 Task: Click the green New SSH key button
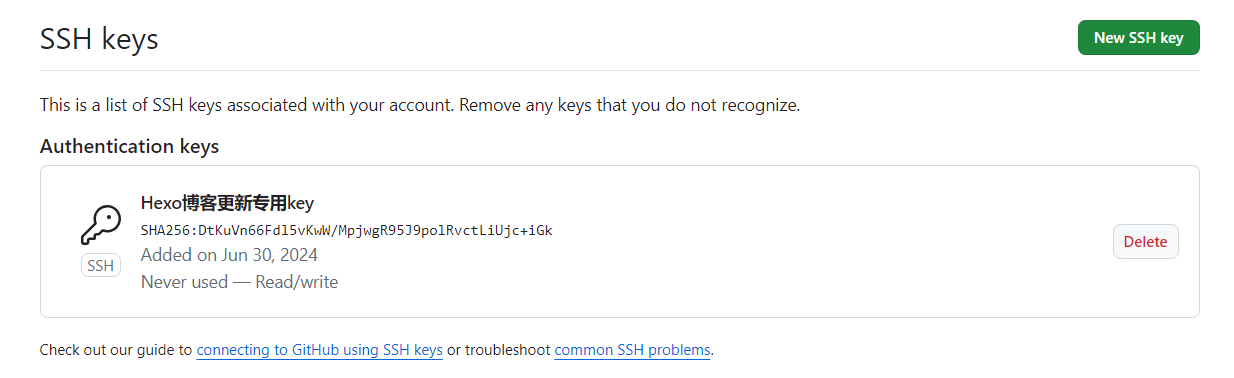pos(1138,38)
